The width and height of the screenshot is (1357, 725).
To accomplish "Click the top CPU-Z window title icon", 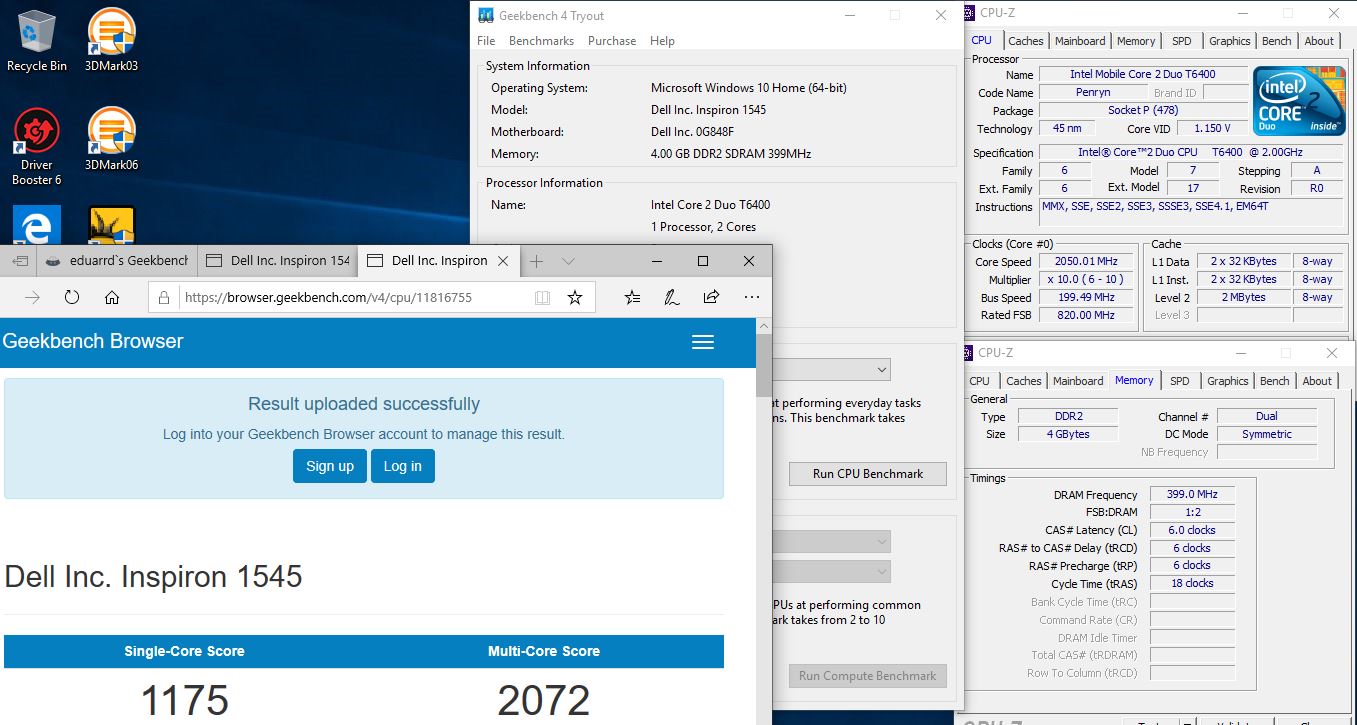I will 969,13.
